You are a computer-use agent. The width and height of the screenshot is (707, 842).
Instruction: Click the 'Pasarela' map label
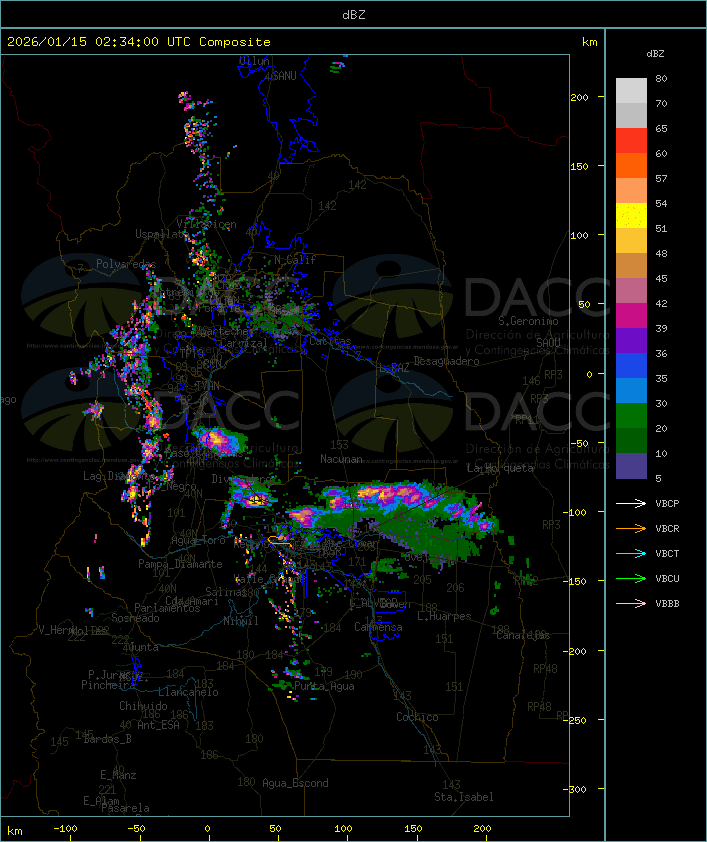[125, 808]
